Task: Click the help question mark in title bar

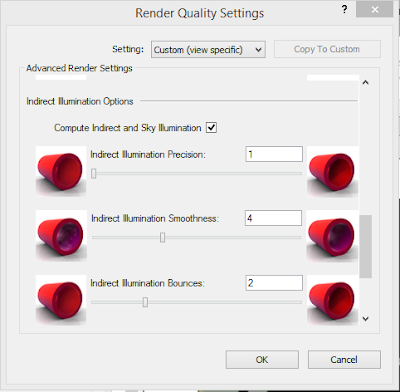Action: (344, 10)
